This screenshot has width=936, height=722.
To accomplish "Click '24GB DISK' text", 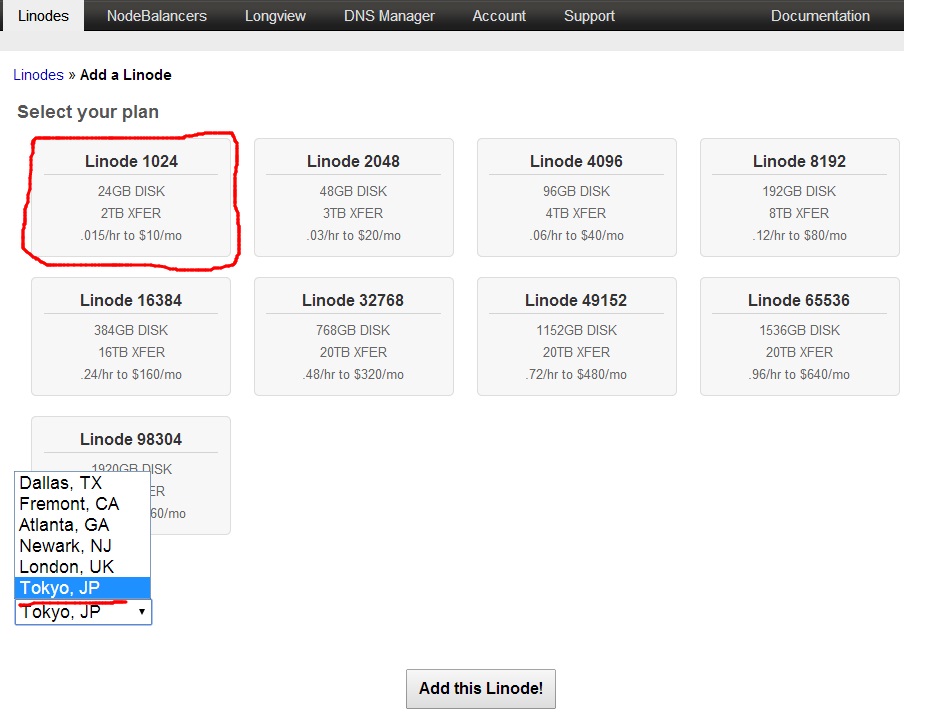I will click(x=131, y=192).
